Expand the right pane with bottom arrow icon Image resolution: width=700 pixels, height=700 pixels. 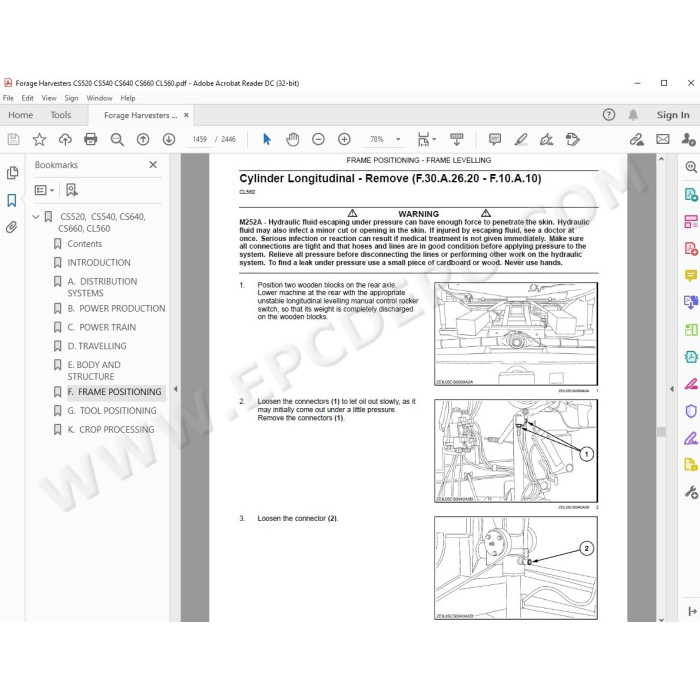coord(692,611)
